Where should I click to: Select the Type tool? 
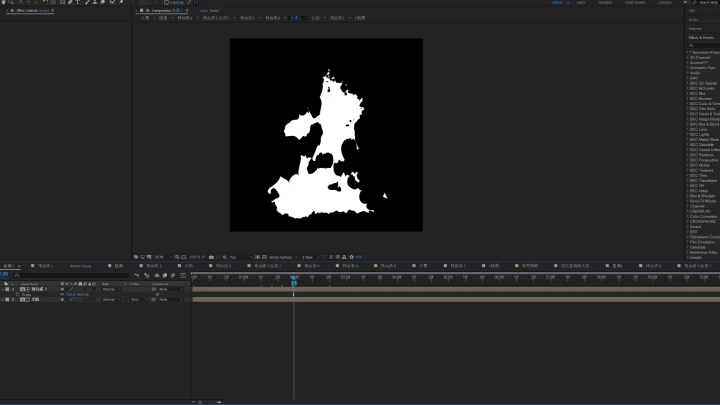tap(78, 2)
